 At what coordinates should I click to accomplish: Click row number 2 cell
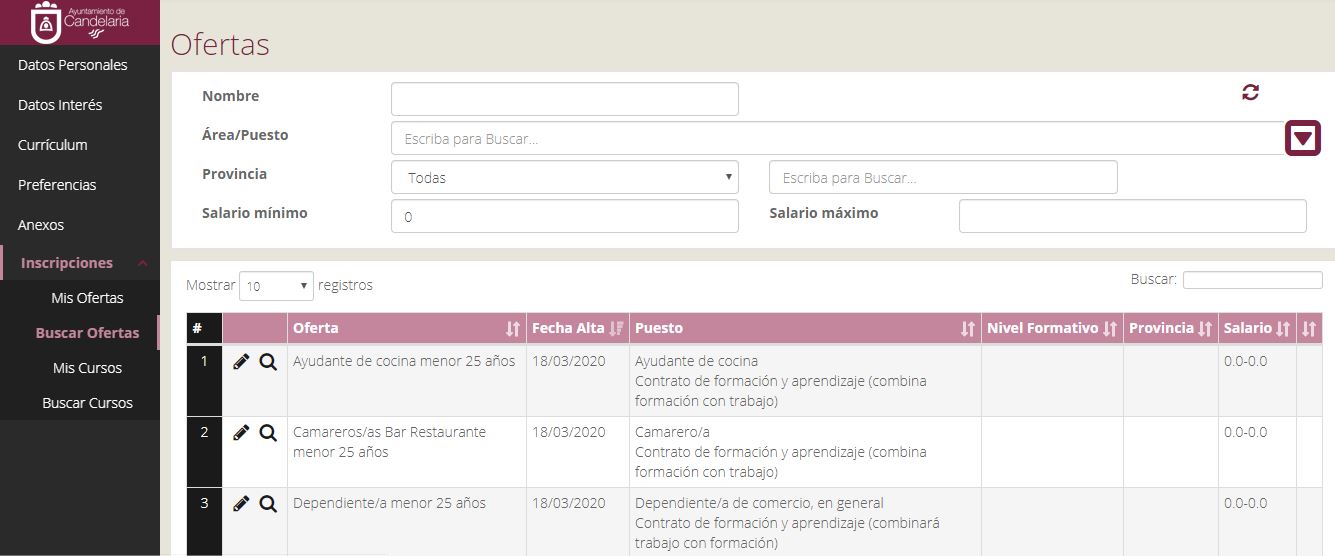click(x=204, y=452)
